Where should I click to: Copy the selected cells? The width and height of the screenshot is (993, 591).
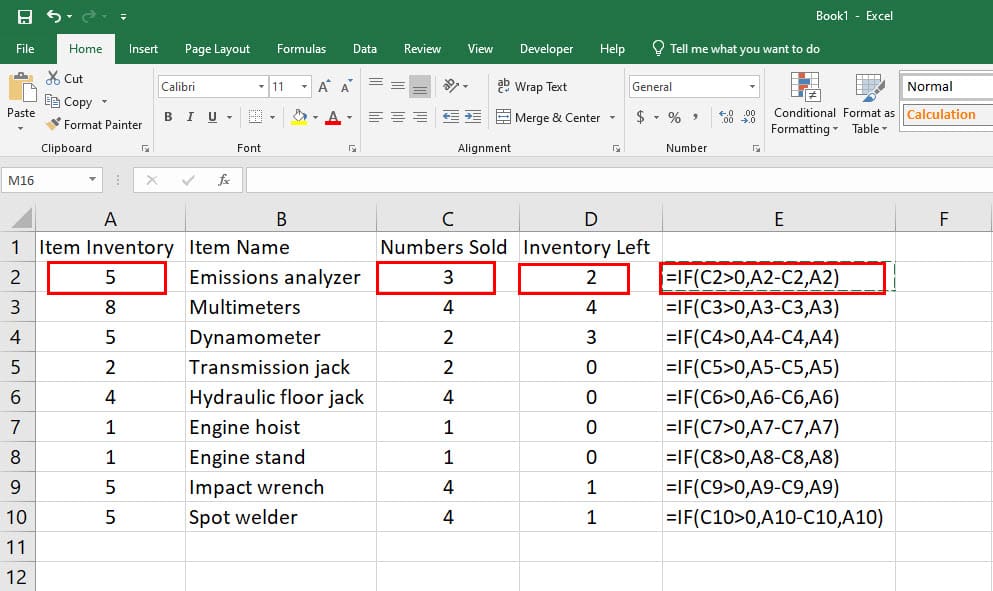69,101
